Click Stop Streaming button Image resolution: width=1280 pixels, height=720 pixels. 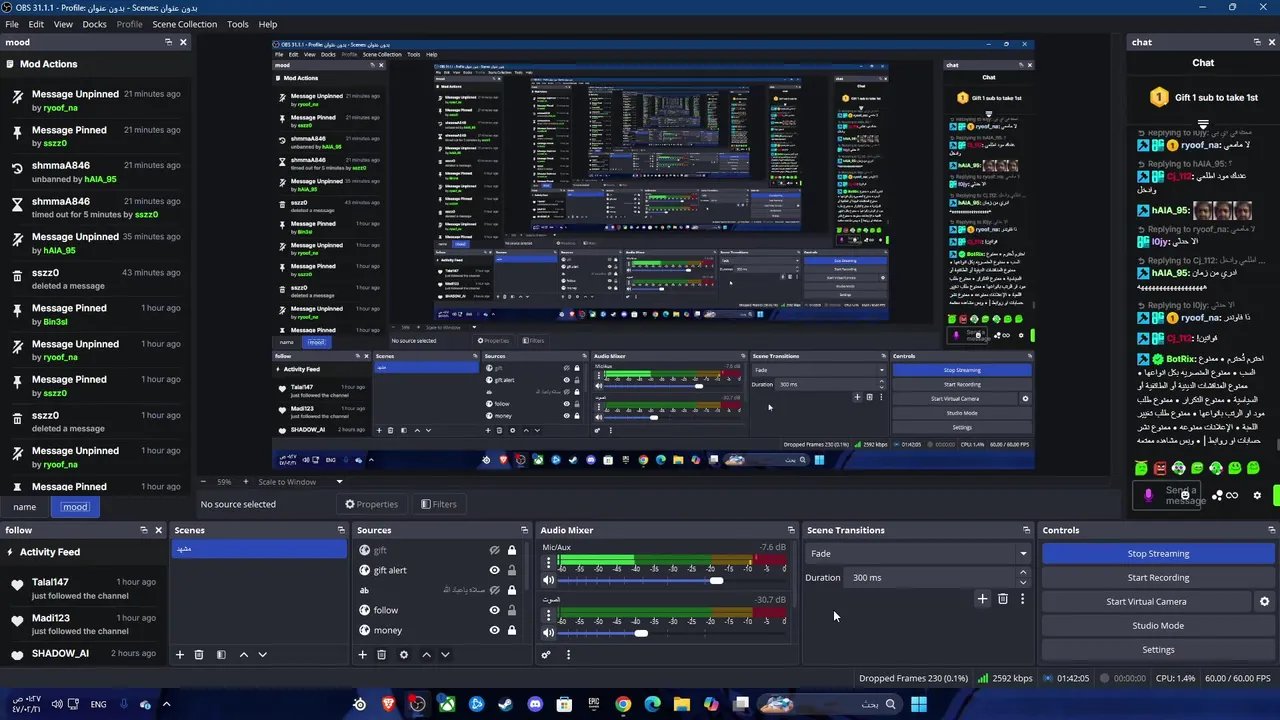[1158, 554]
